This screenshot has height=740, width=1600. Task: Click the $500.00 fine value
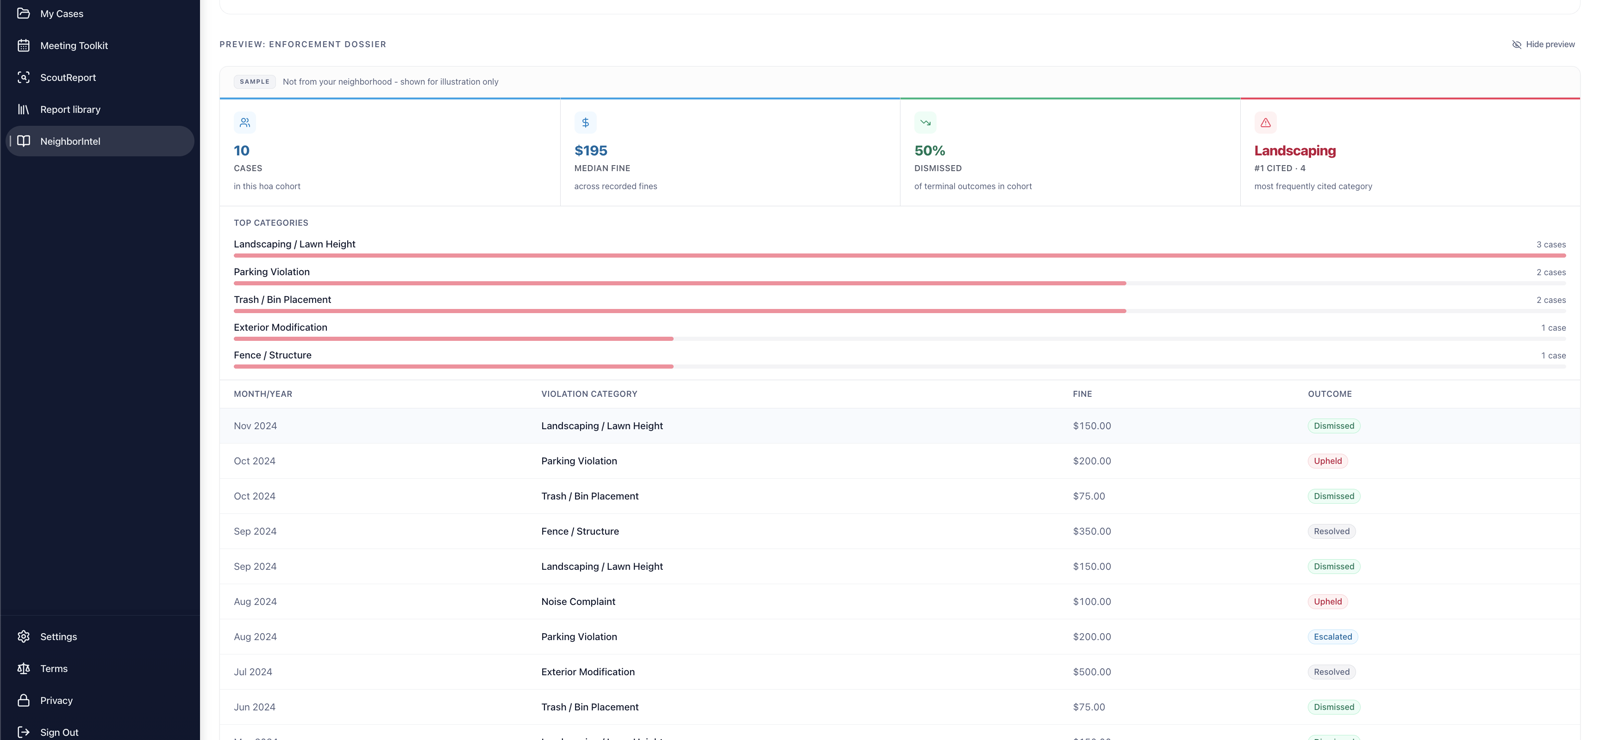point(1092,672)
